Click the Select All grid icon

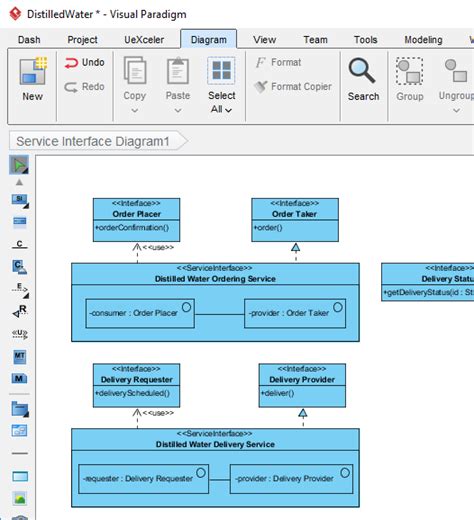[221, 70]
